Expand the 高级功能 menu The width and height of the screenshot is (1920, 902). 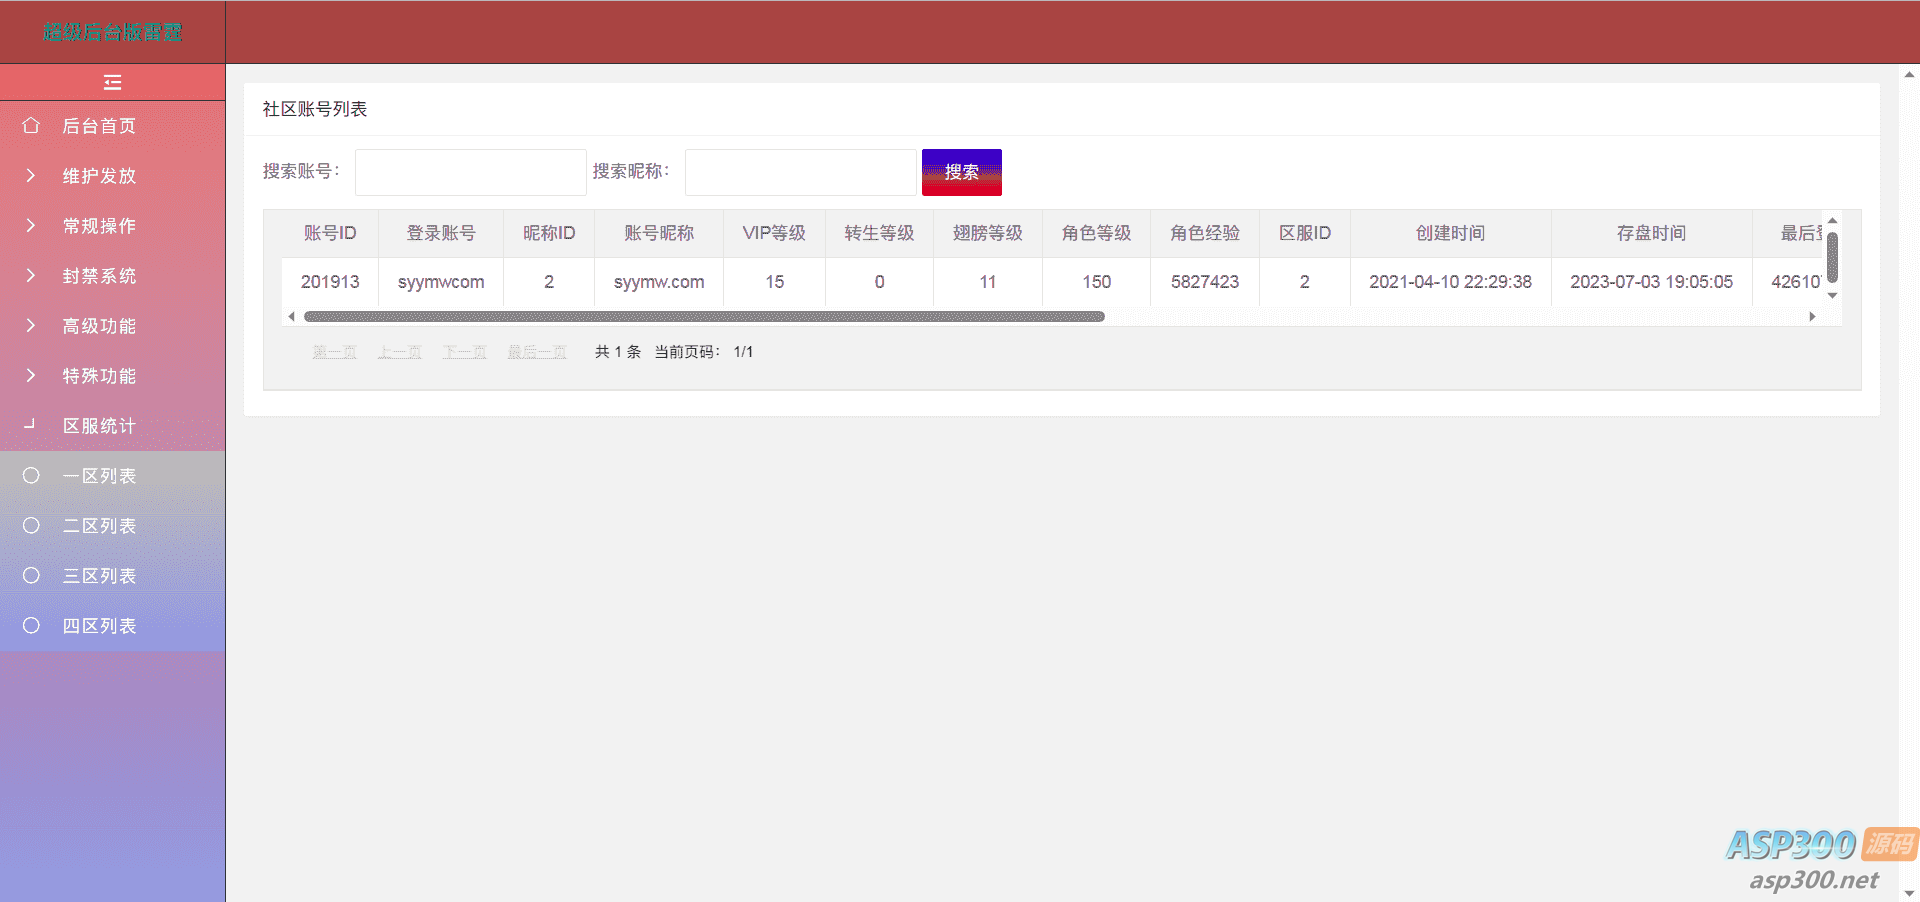99,326
